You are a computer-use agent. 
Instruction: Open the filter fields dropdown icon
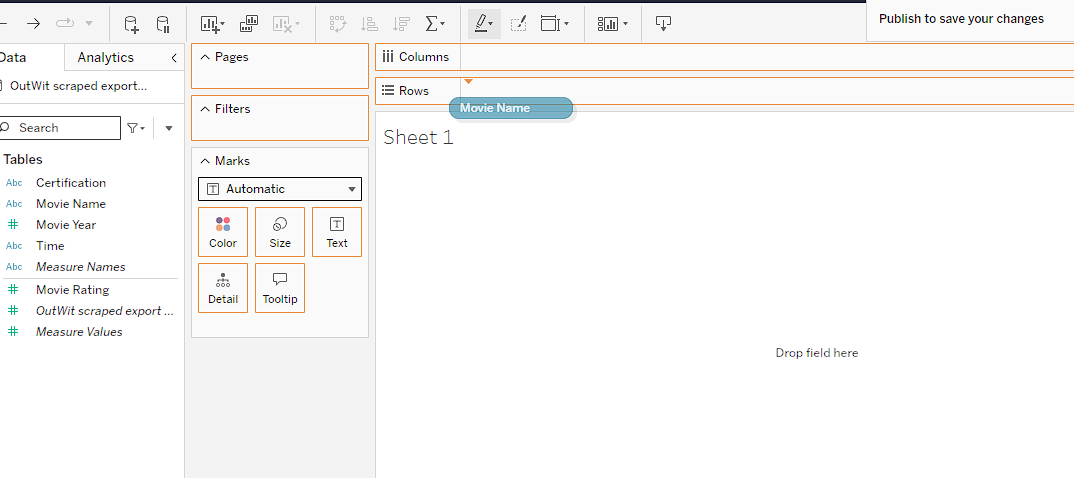coord(135,128)
